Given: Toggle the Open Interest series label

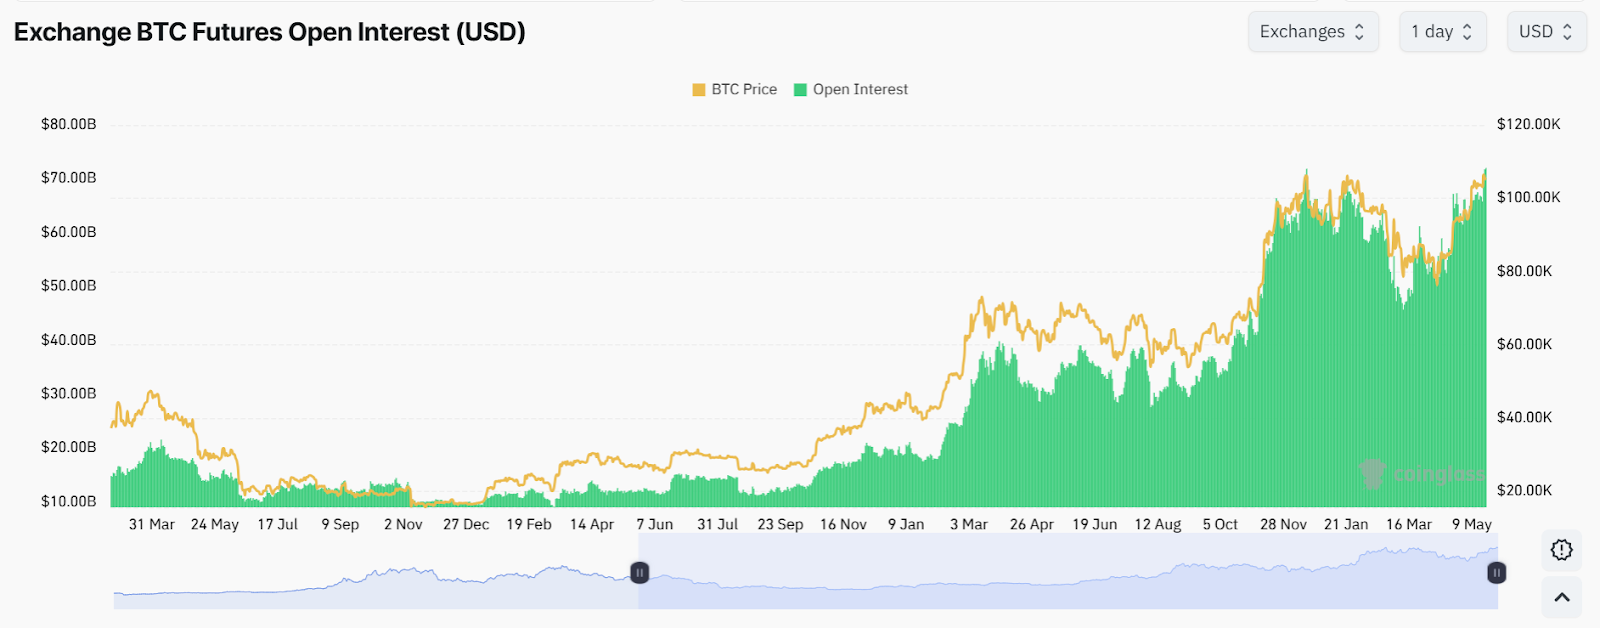Looking at the screenshot, I should (x=860, y=90).
